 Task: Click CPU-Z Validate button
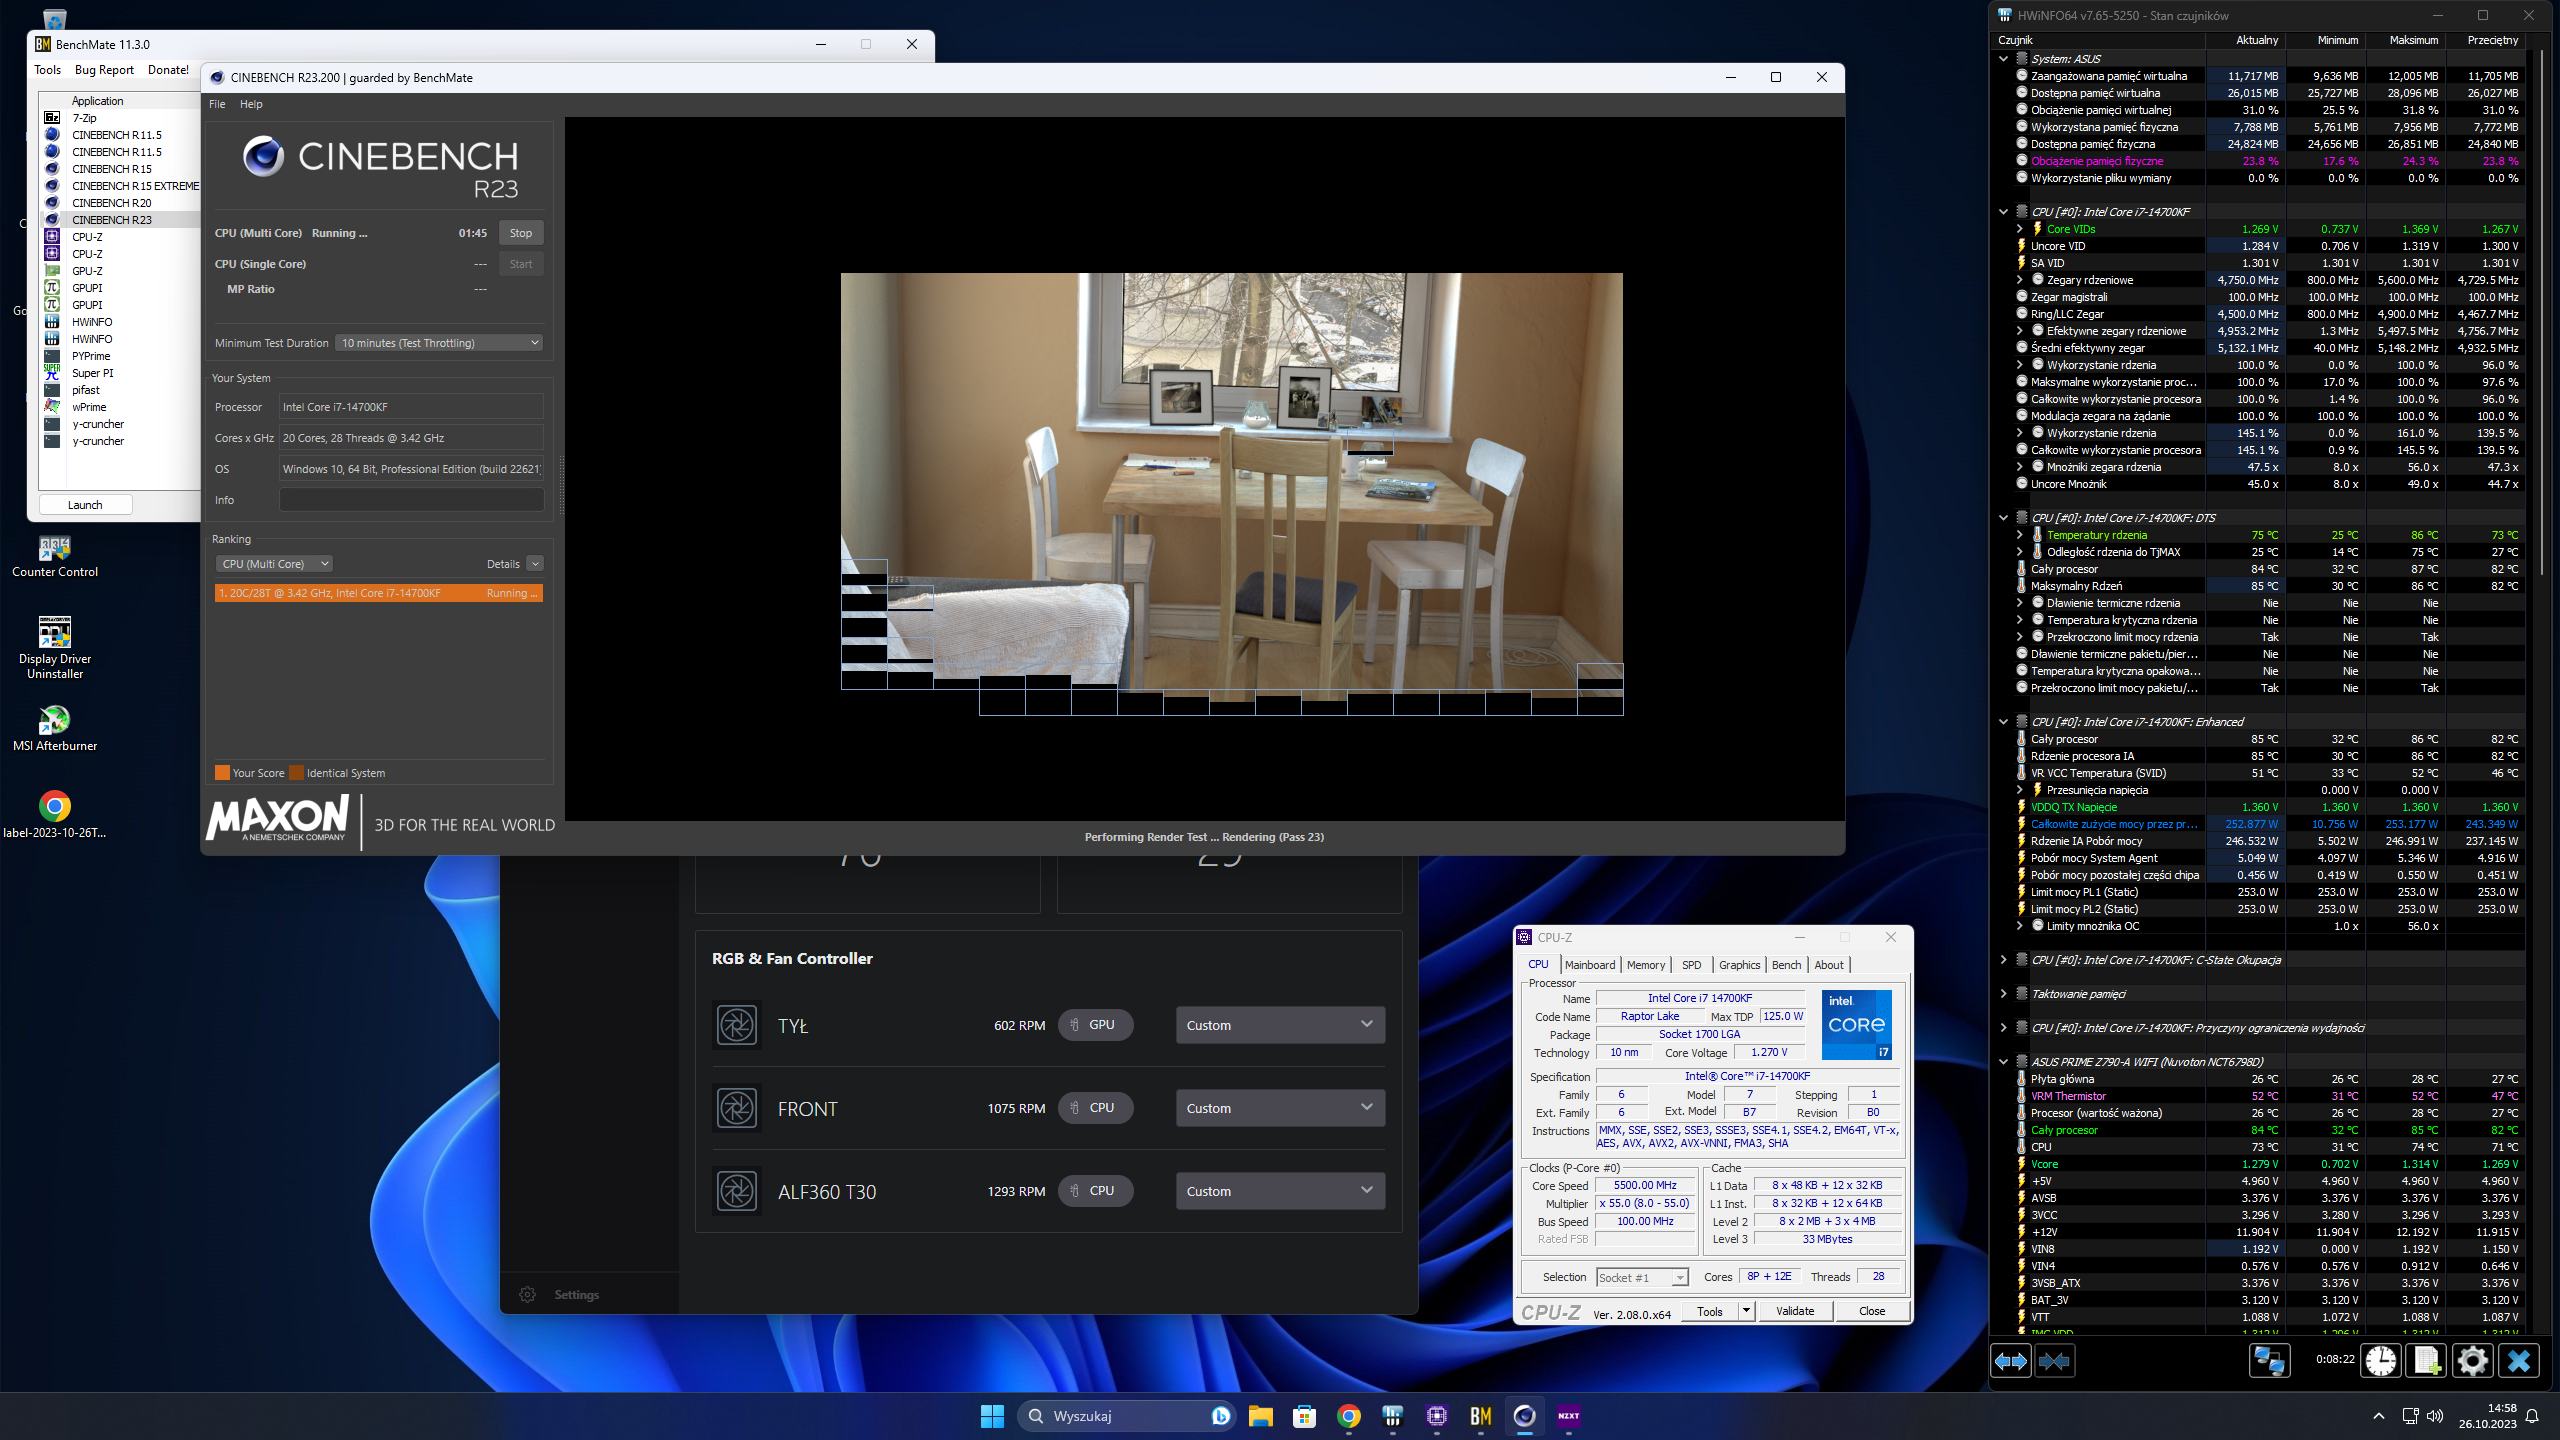tap(1794, 1311)
